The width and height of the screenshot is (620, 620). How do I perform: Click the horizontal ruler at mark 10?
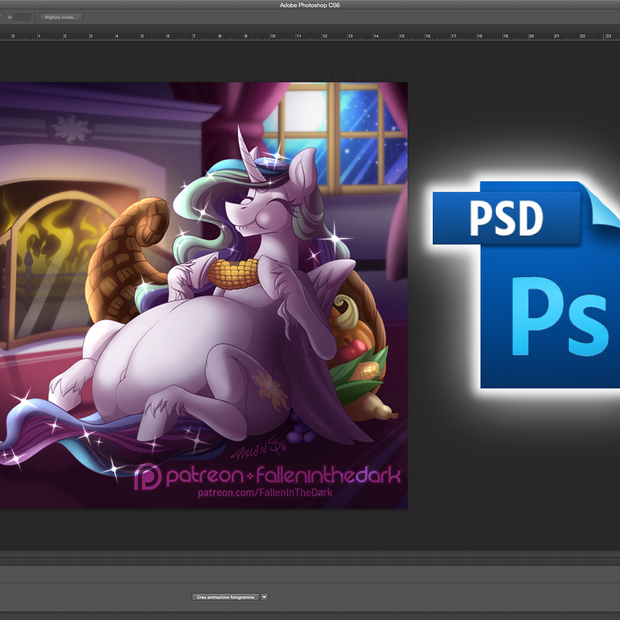[x=272, y=36]
